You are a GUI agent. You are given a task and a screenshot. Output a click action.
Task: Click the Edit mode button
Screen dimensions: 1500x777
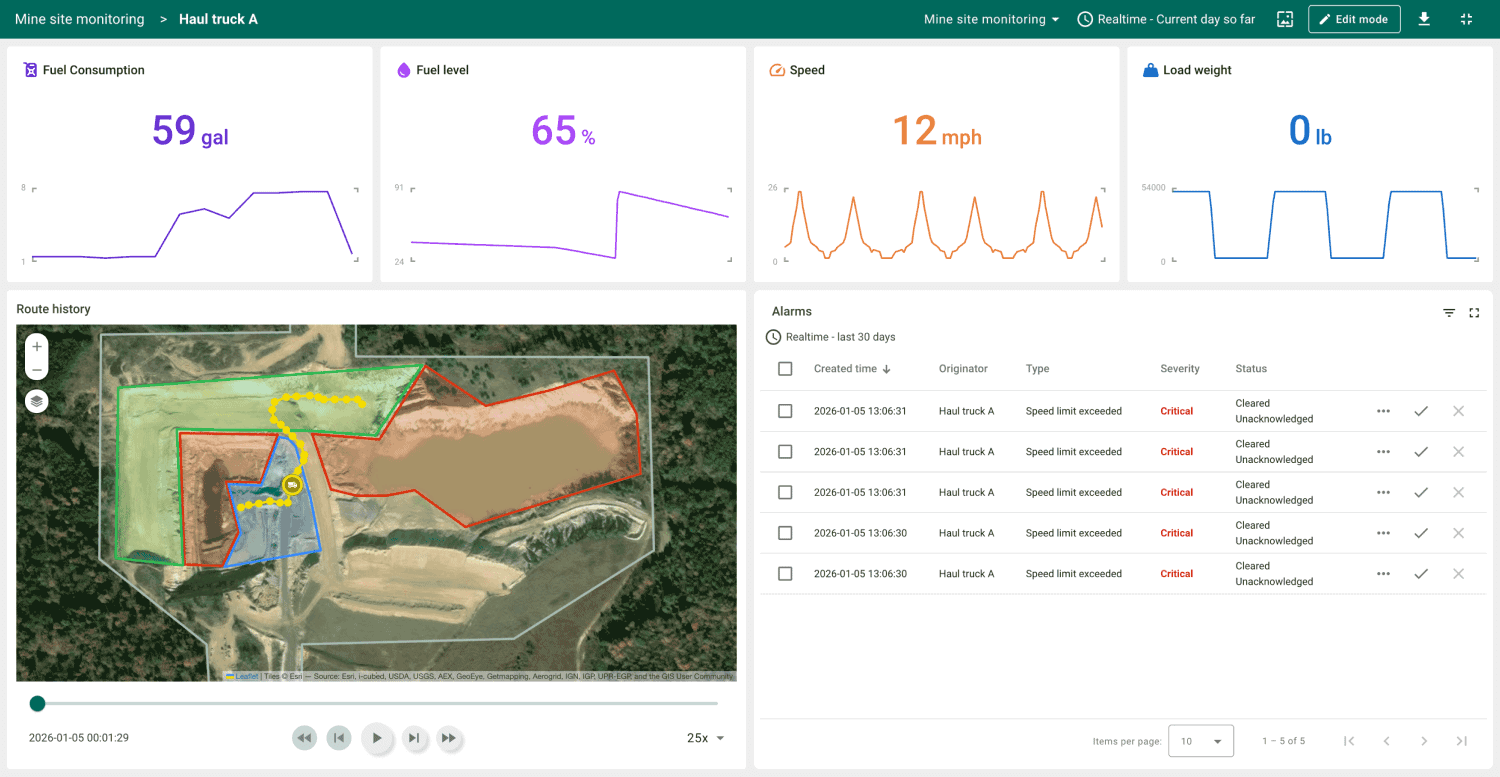1354,19
